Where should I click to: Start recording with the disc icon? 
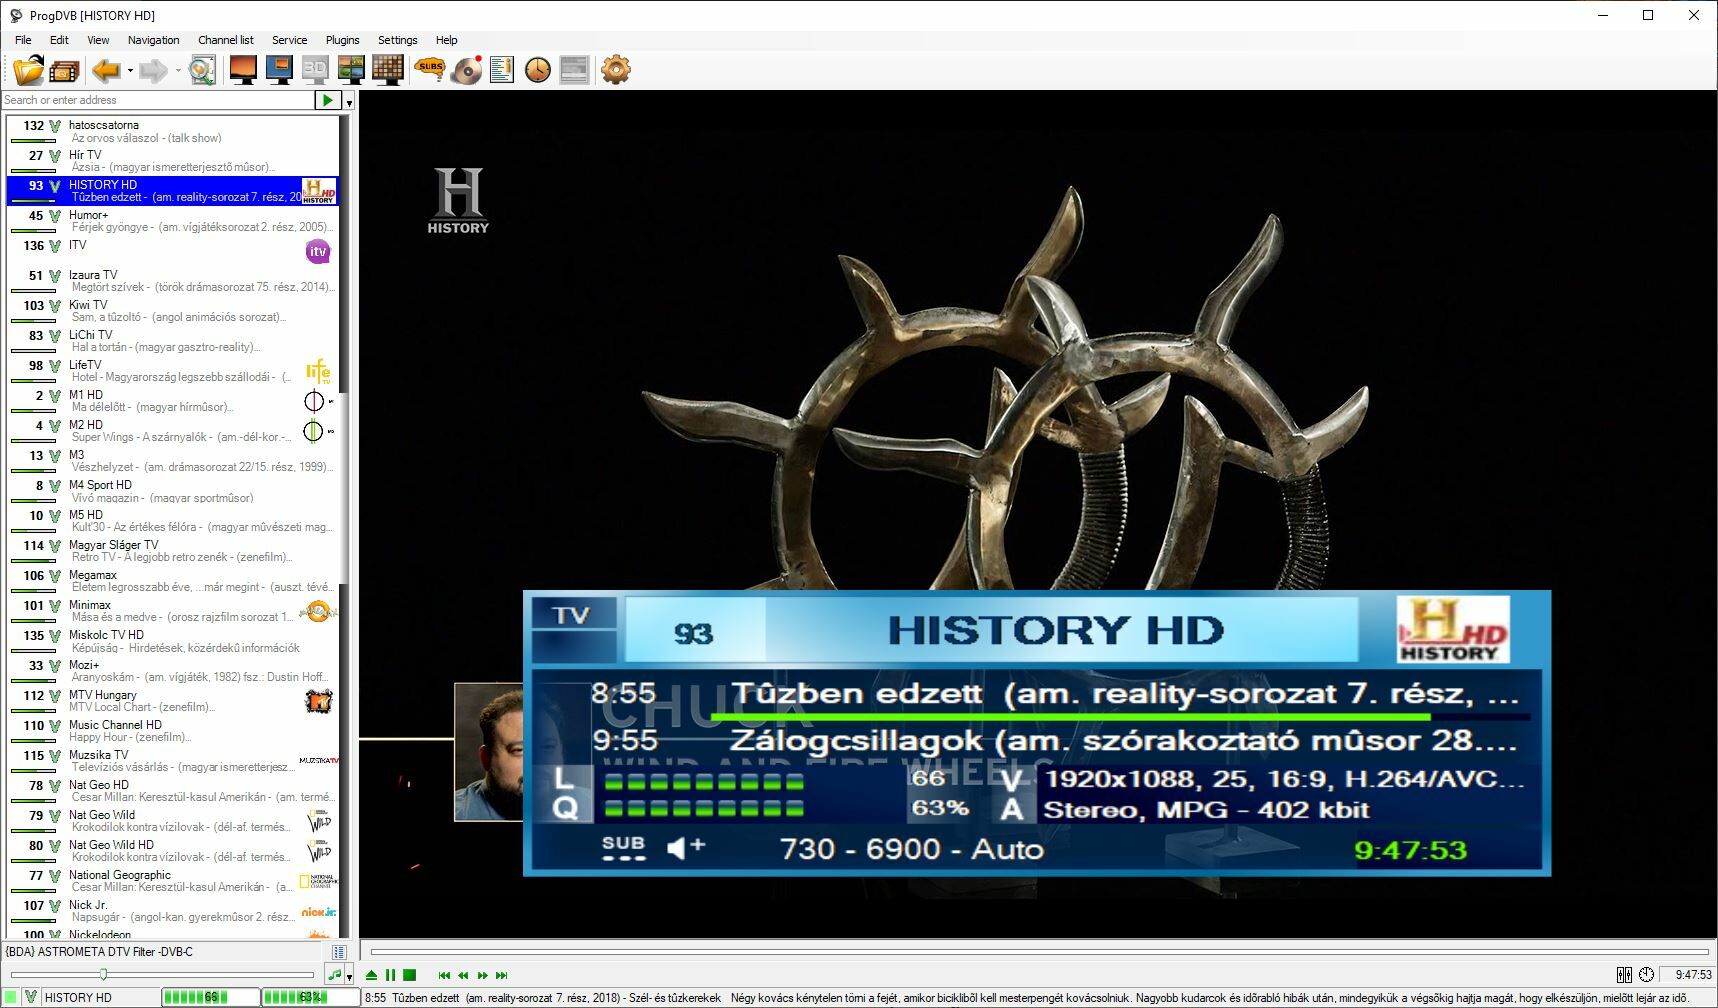(467, 70)
